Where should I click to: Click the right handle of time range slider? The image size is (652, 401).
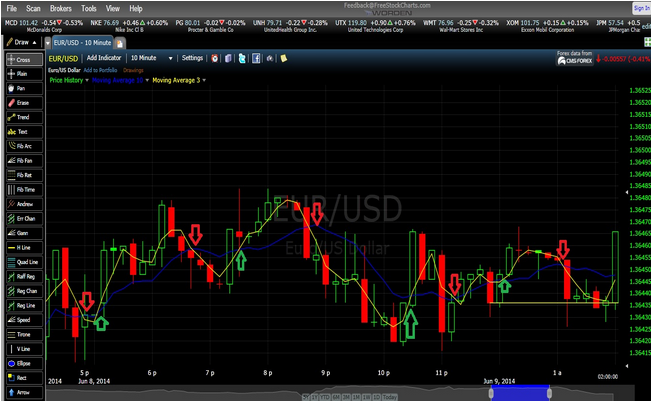click(x=549, y=393)
